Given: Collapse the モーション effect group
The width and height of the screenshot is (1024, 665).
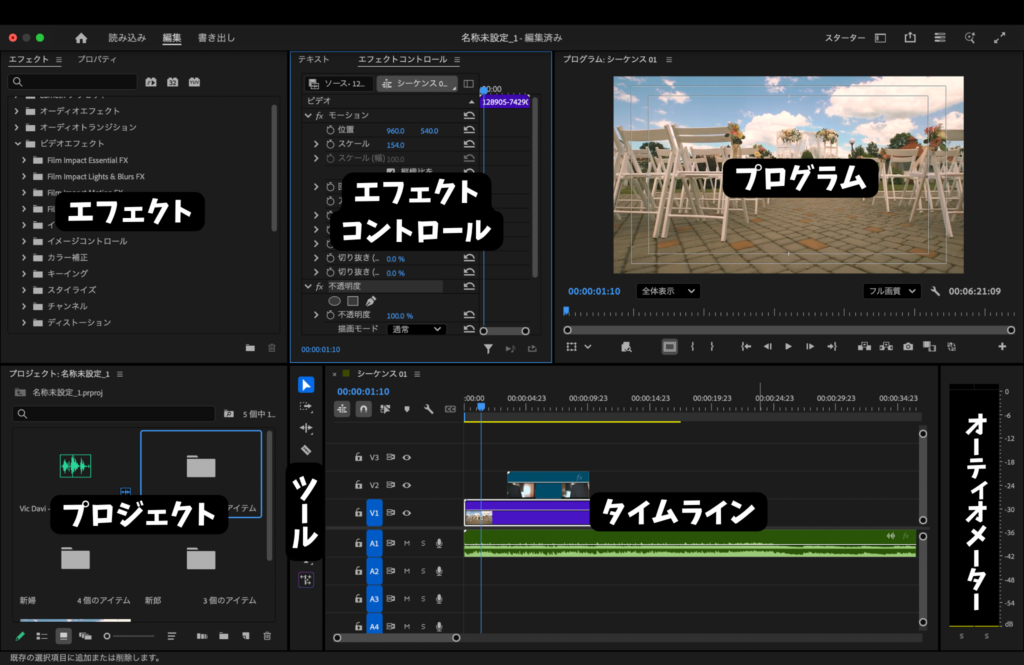Looking at the screenshot, I should tap(308, 116).
